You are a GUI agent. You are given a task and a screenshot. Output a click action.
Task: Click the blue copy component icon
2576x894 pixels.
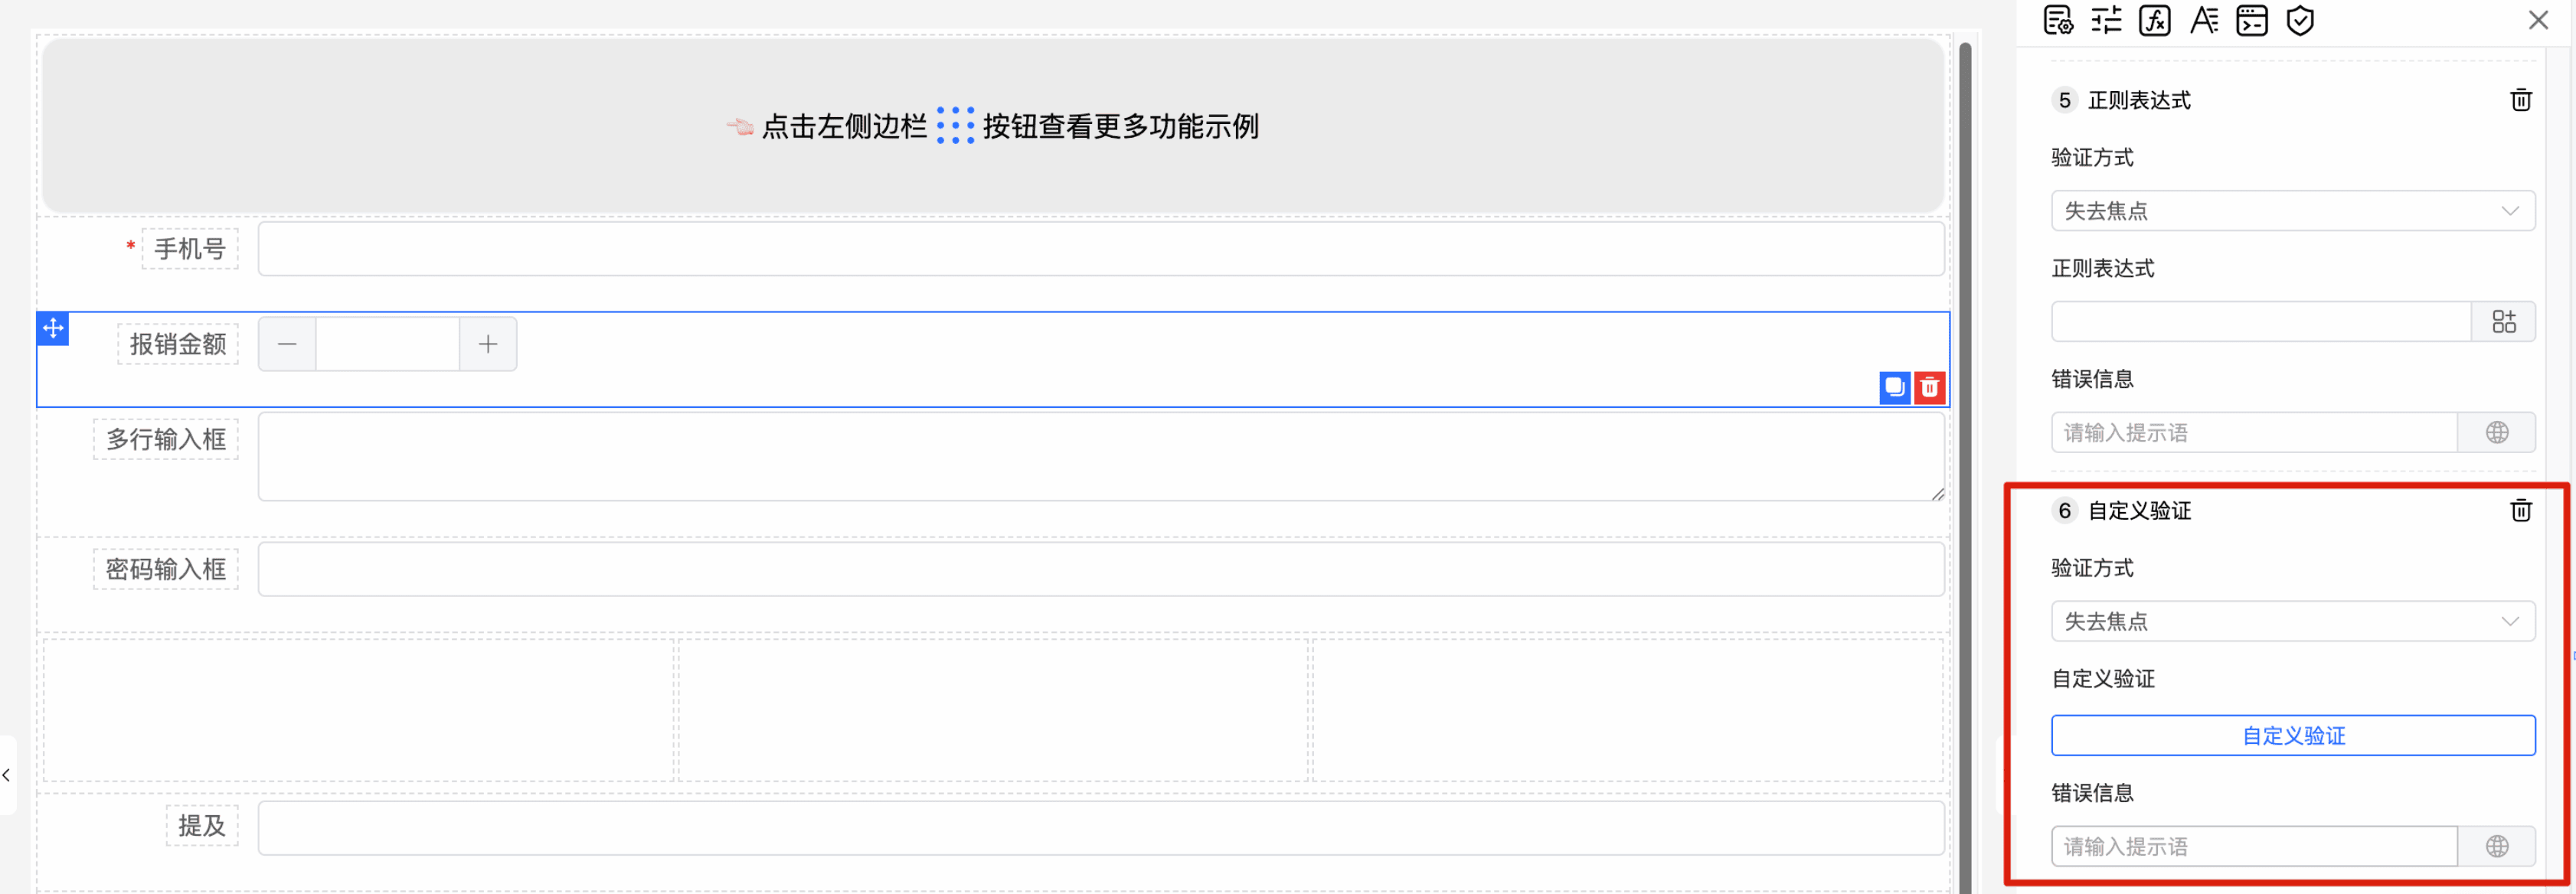1894,387
